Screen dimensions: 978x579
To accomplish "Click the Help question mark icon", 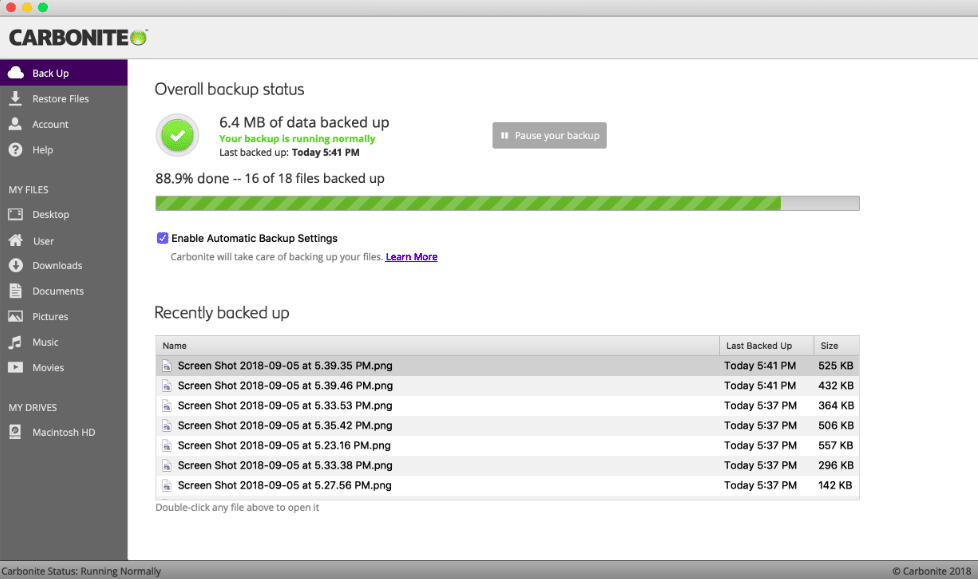I will [x=16, y=150].
